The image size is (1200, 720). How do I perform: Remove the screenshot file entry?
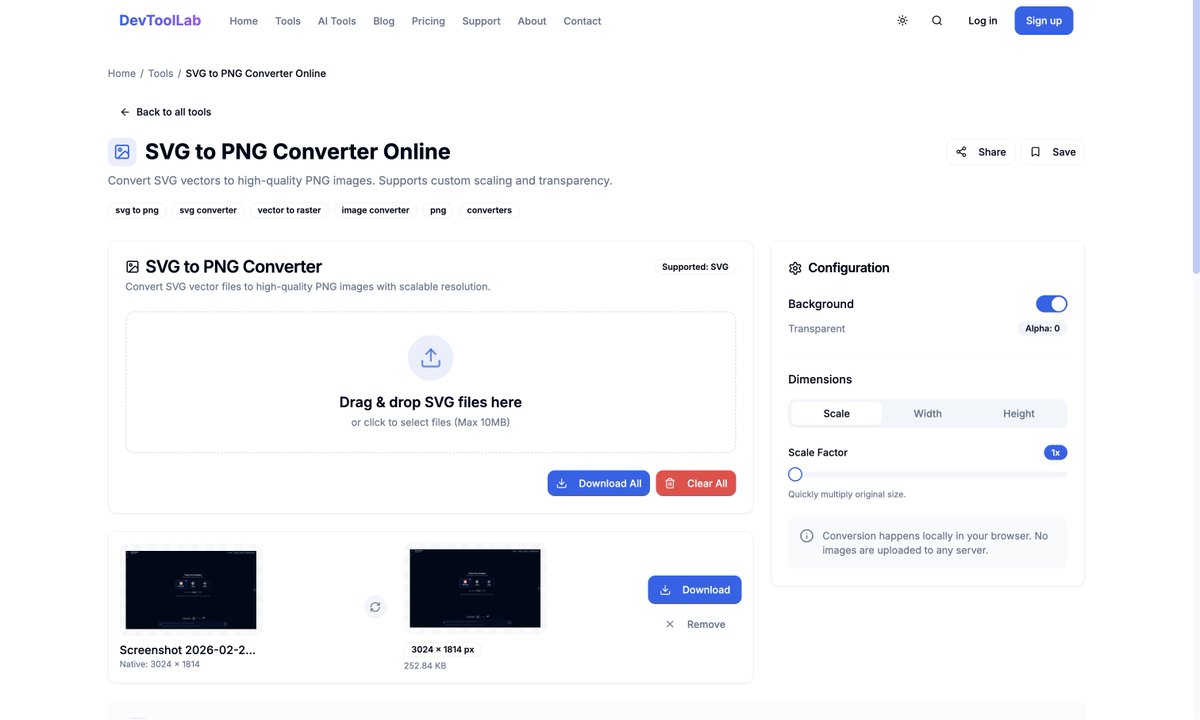(x=695, y=624)
